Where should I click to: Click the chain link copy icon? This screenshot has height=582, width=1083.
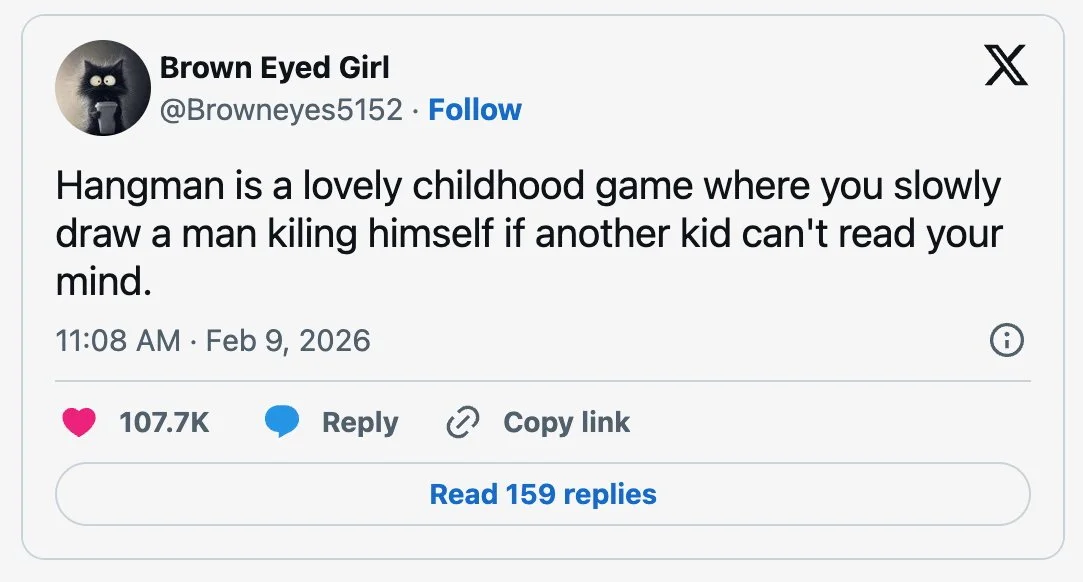462,423
